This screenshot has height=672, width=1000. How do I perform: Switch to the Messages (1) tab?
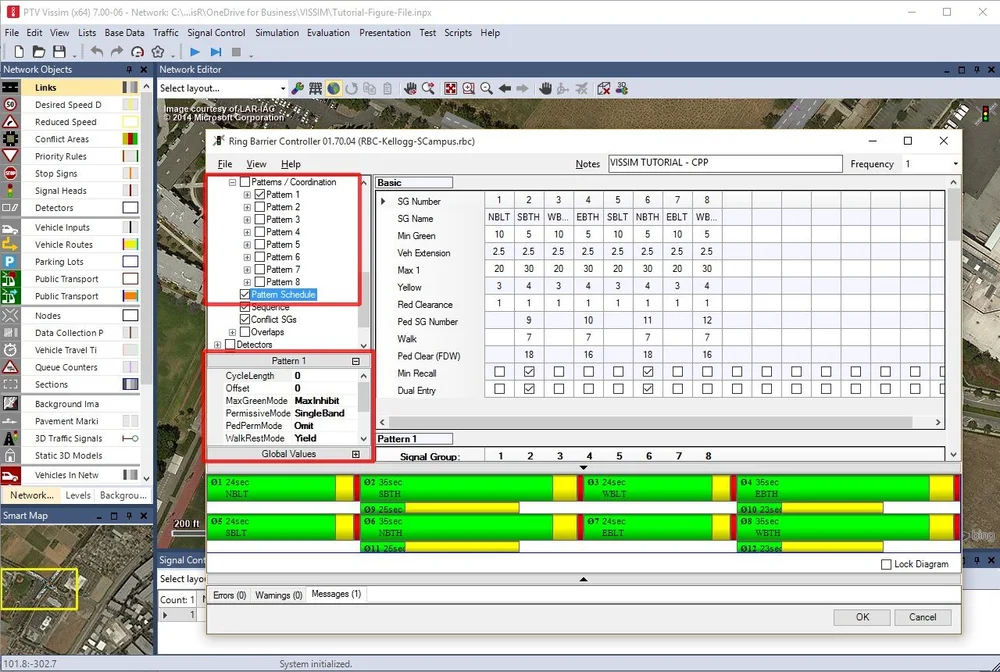pyautogui.click(x=336, y=594)
